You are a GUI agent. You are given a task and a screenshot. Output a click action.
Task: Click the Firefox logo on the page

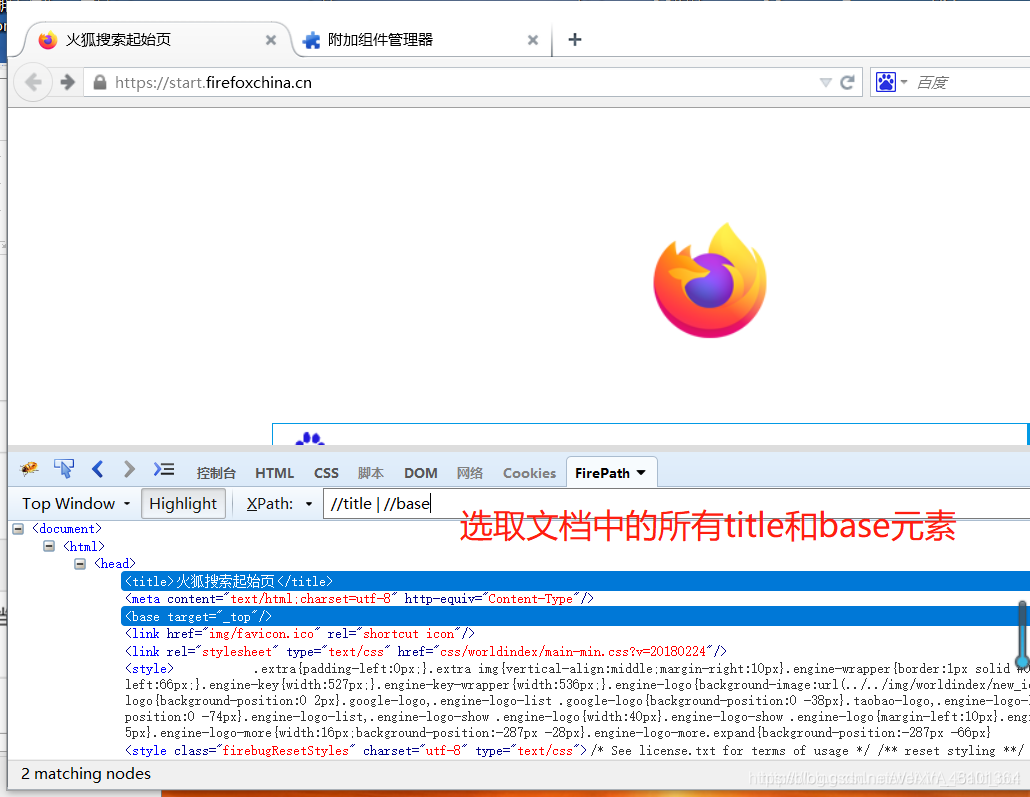(x=710, y=281)
